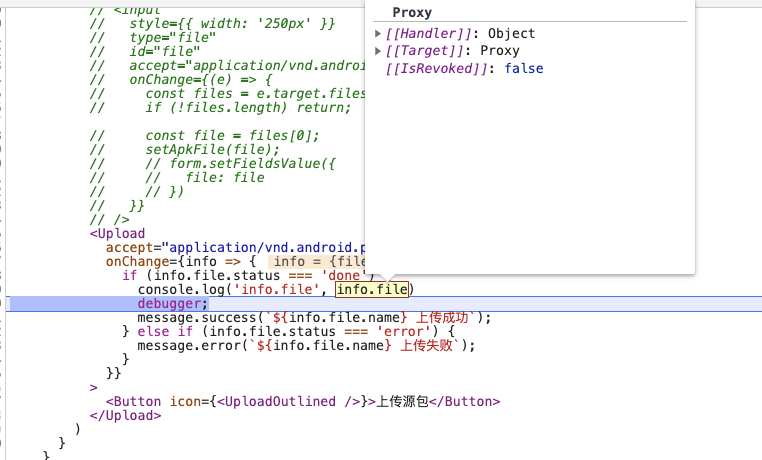Click the Object value of [[Handler]]
The image size is (762, 460).
point(511,34)
